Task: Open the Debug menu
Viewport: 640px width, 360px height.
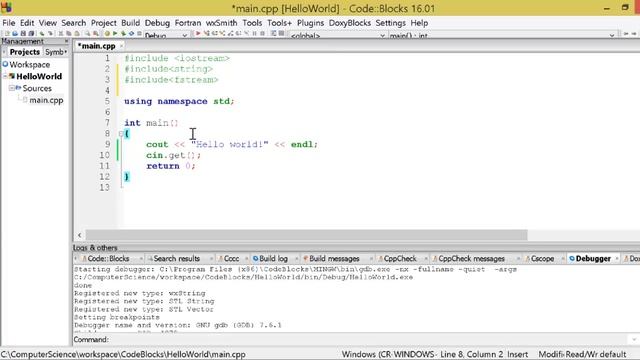Action: 157,23
